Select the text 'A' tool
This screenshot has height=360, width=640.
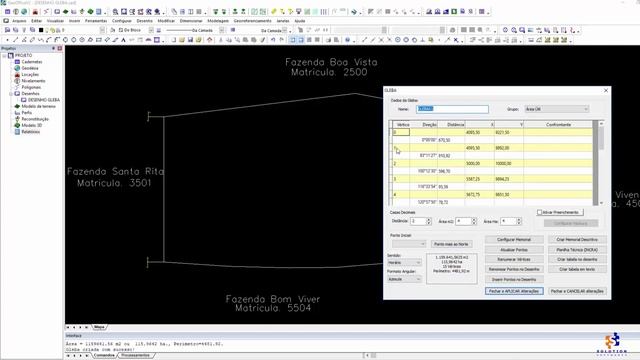coord(123,40)
